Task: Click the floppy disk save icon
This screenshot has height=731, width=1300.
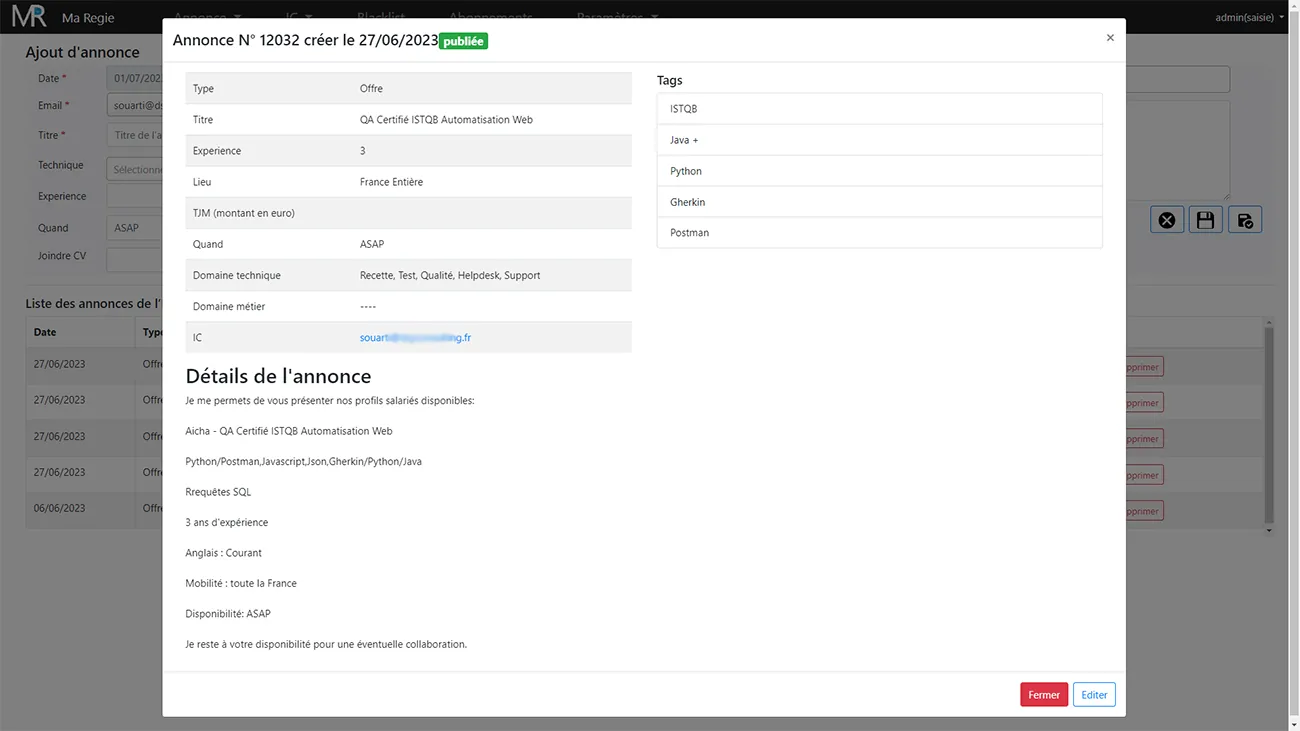Action: tap(1205, 220)
